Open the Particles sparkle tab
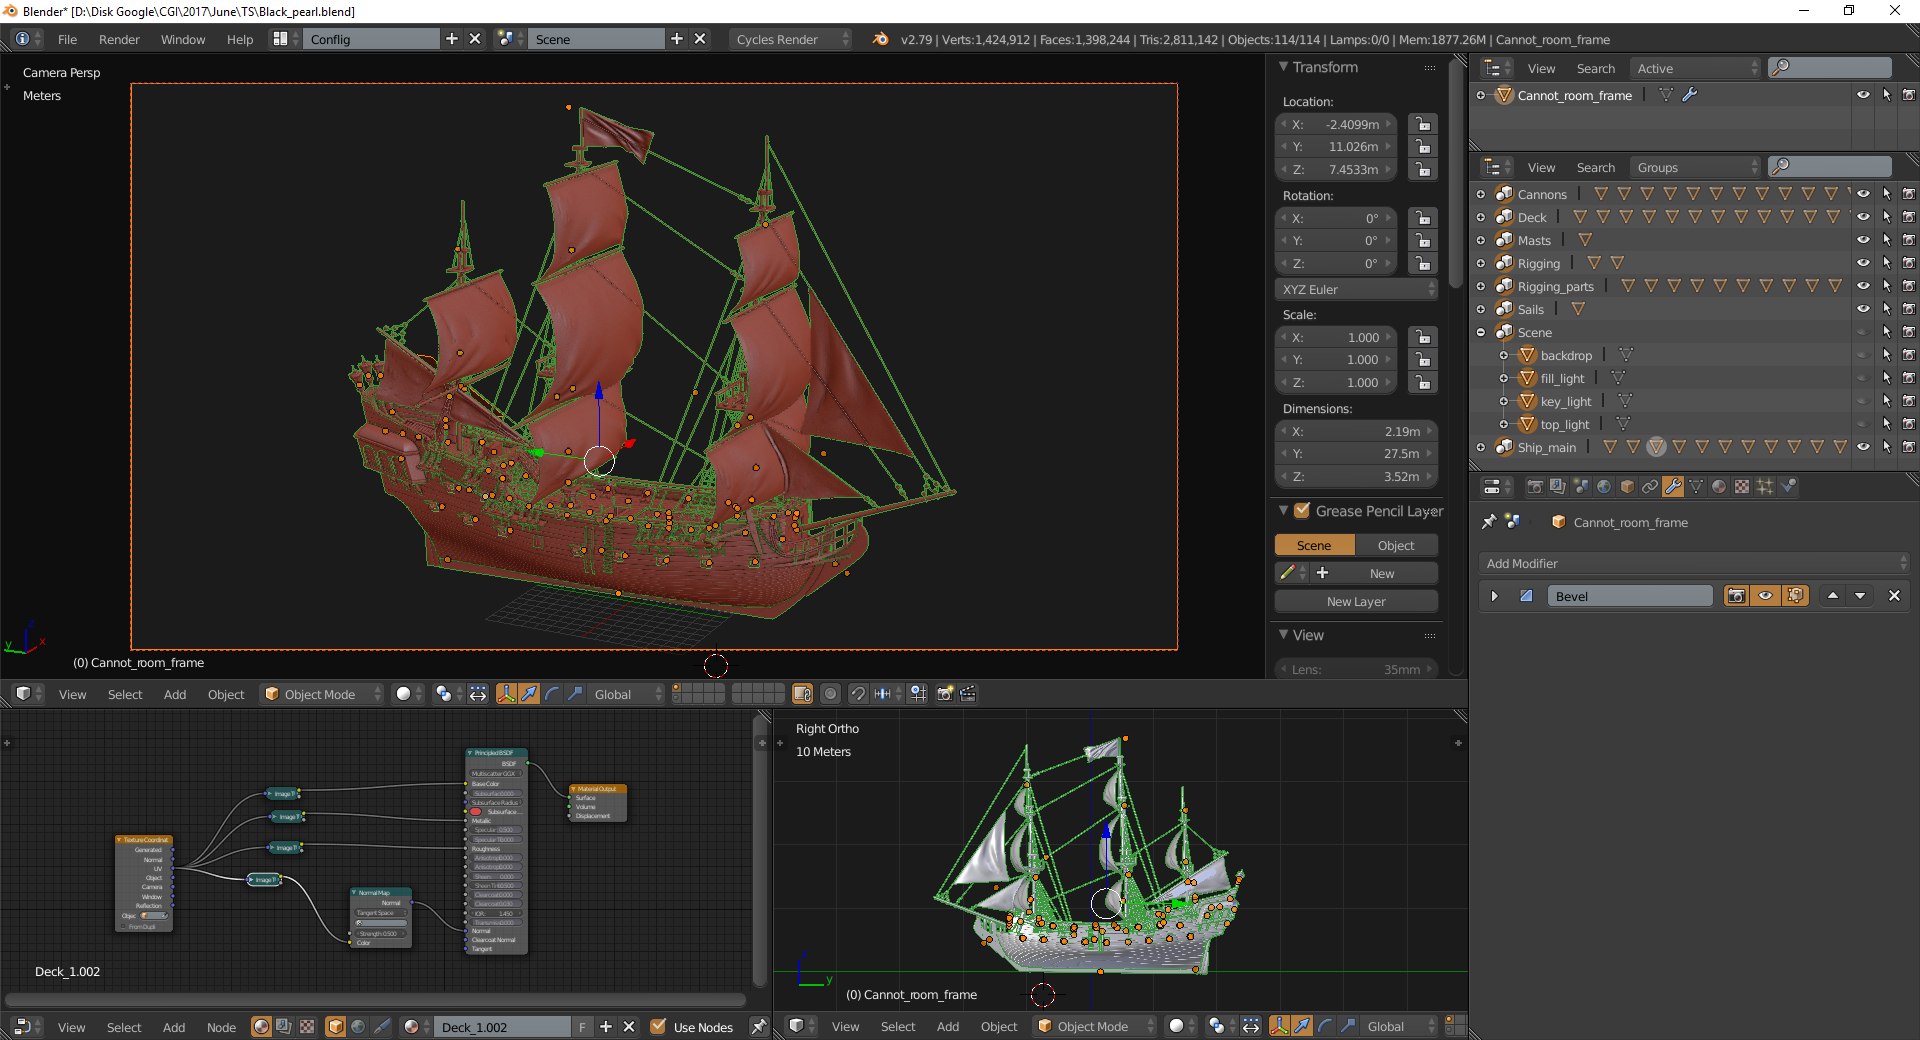Image resolution: width=1920 pixels, height=1040 pixels. [x=1765, y=487]
